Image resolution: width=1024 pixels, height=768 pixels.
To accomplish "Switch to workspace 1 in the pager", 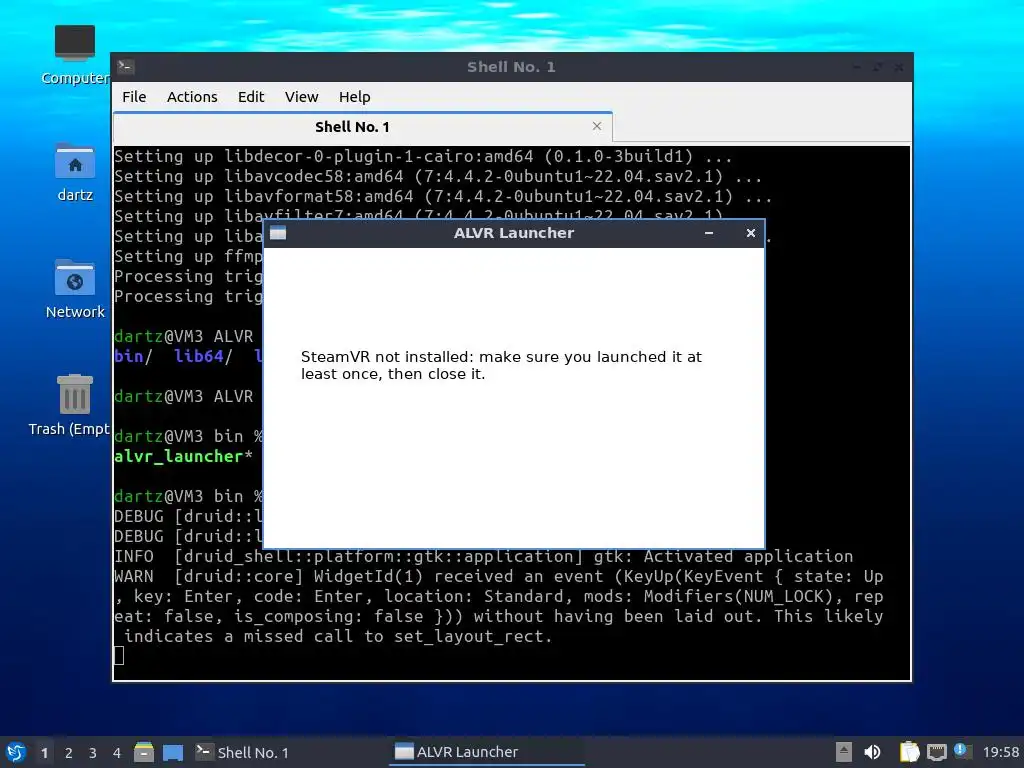I will [44, 753].
